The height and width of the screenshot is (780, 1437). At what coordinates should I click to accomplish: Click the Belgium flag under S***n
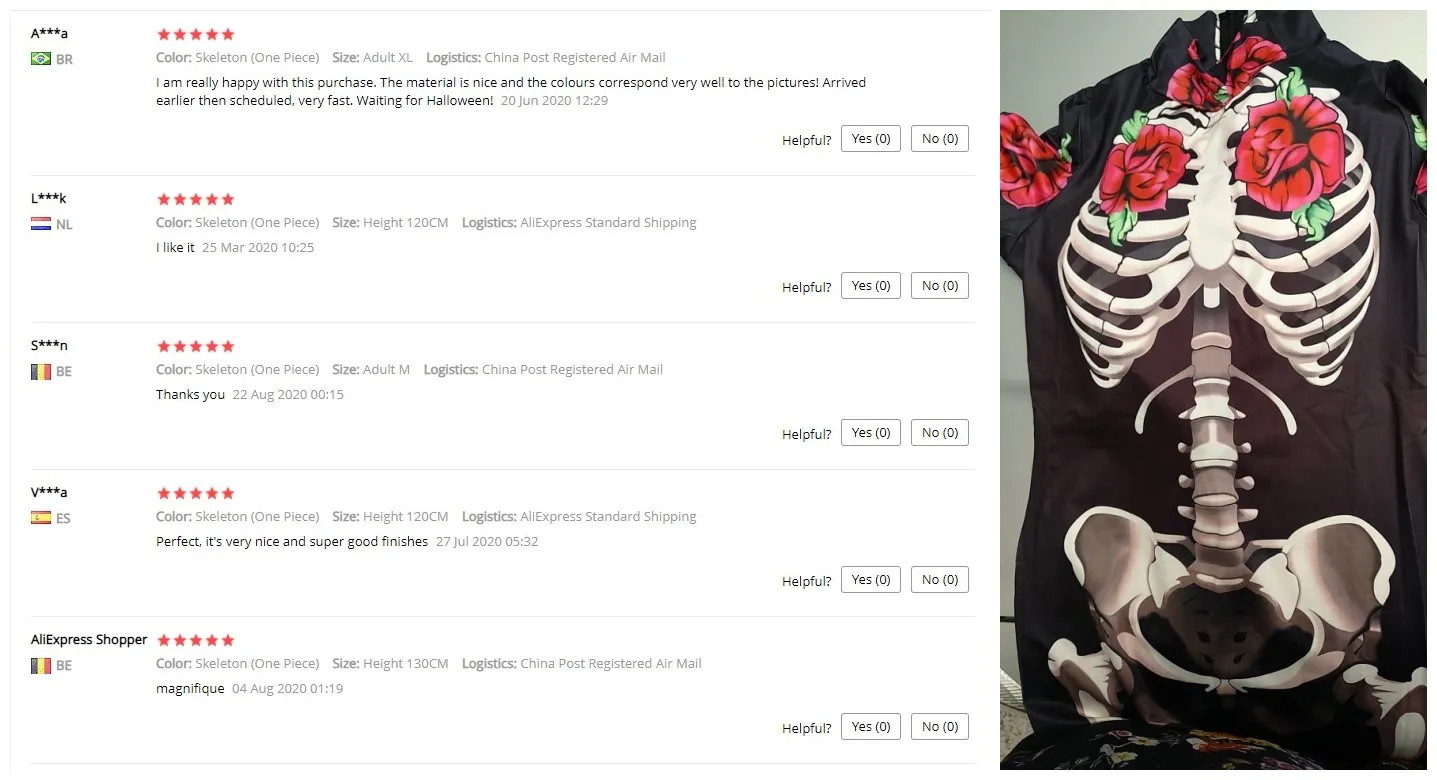41,371
